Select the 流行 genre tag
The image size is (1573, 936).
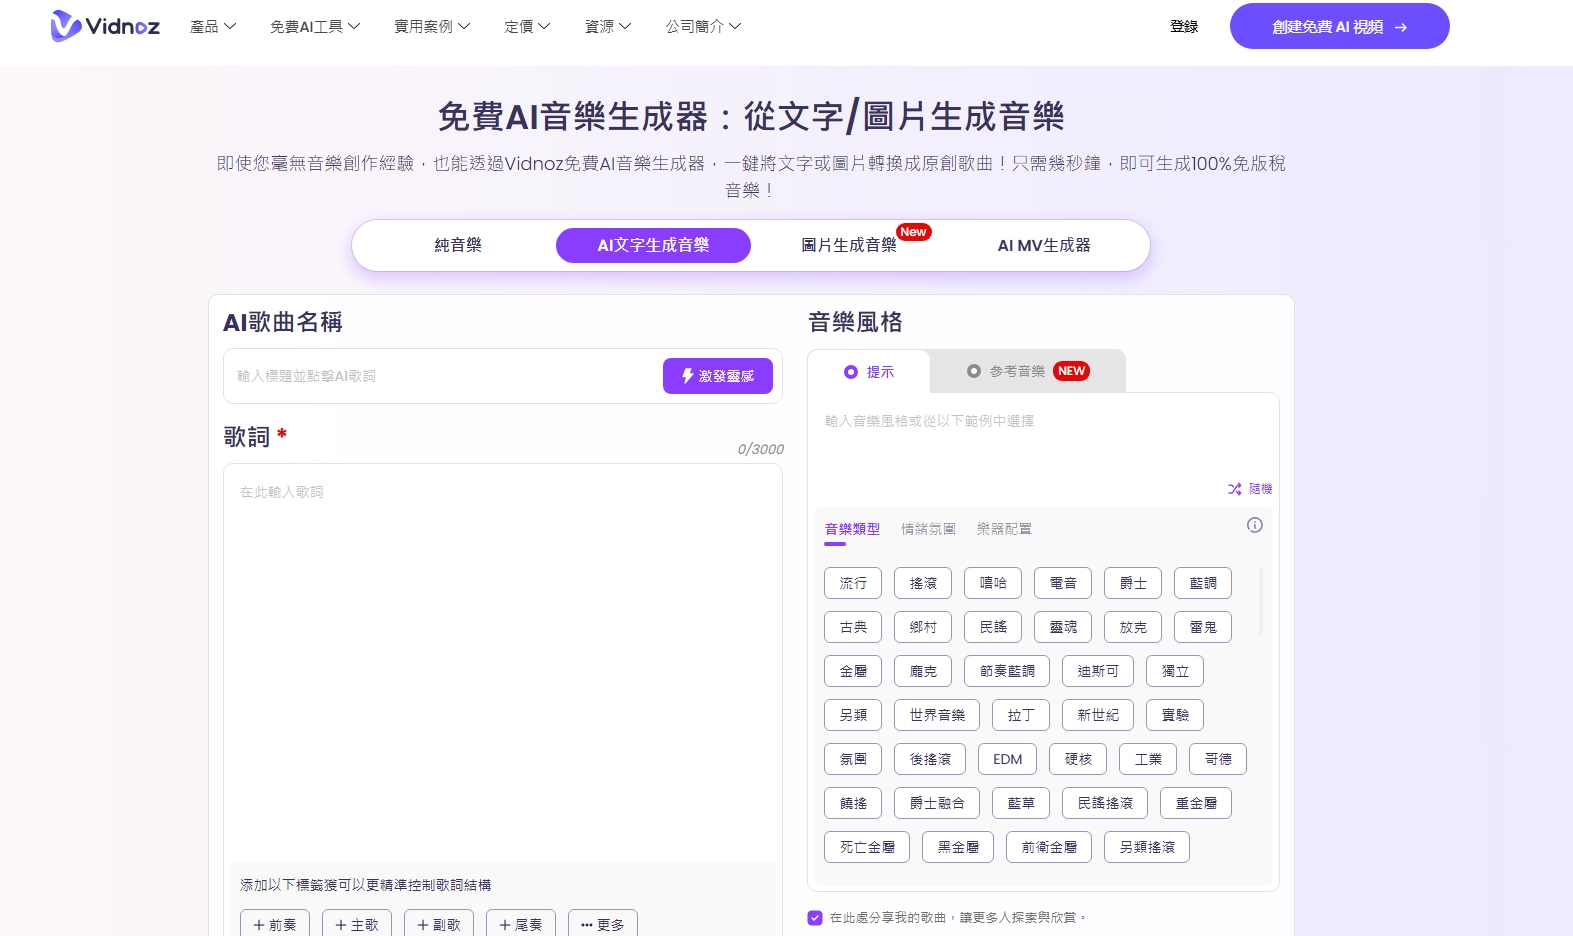point(853,583)
